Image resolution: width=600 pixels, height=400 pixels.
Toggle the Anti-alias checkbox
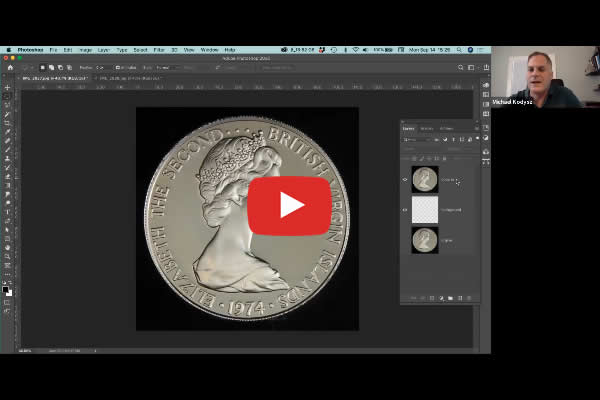(x=117, y=67)
